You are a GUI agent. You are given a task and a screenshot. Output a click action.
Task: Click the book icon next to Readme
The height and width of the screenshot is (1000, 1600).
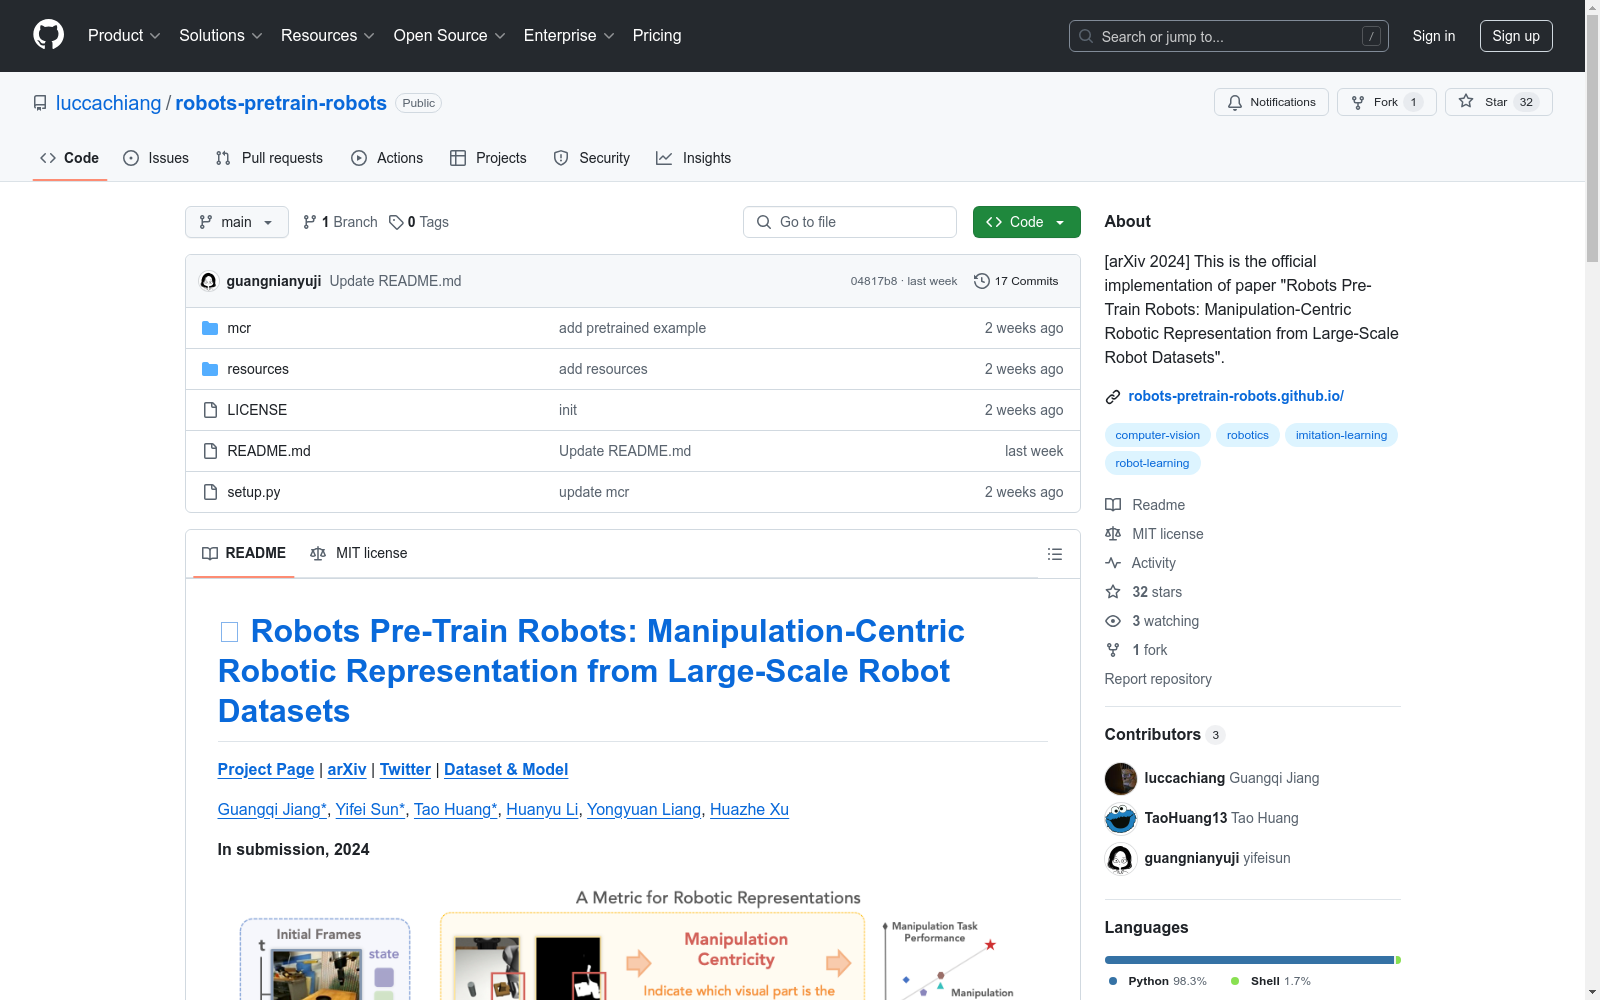1113,505
